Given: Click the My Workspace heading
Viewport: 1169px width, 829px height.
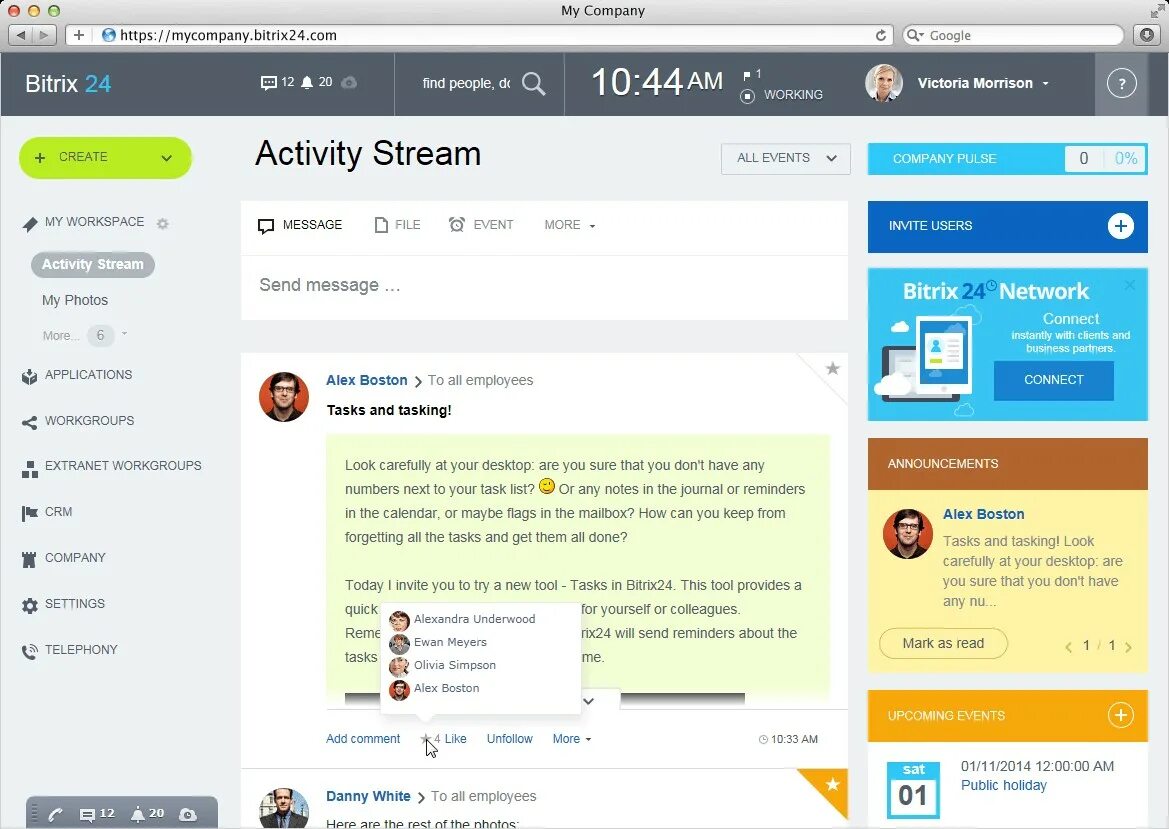Looking at the screenshot, I should (x=94, y=222).
